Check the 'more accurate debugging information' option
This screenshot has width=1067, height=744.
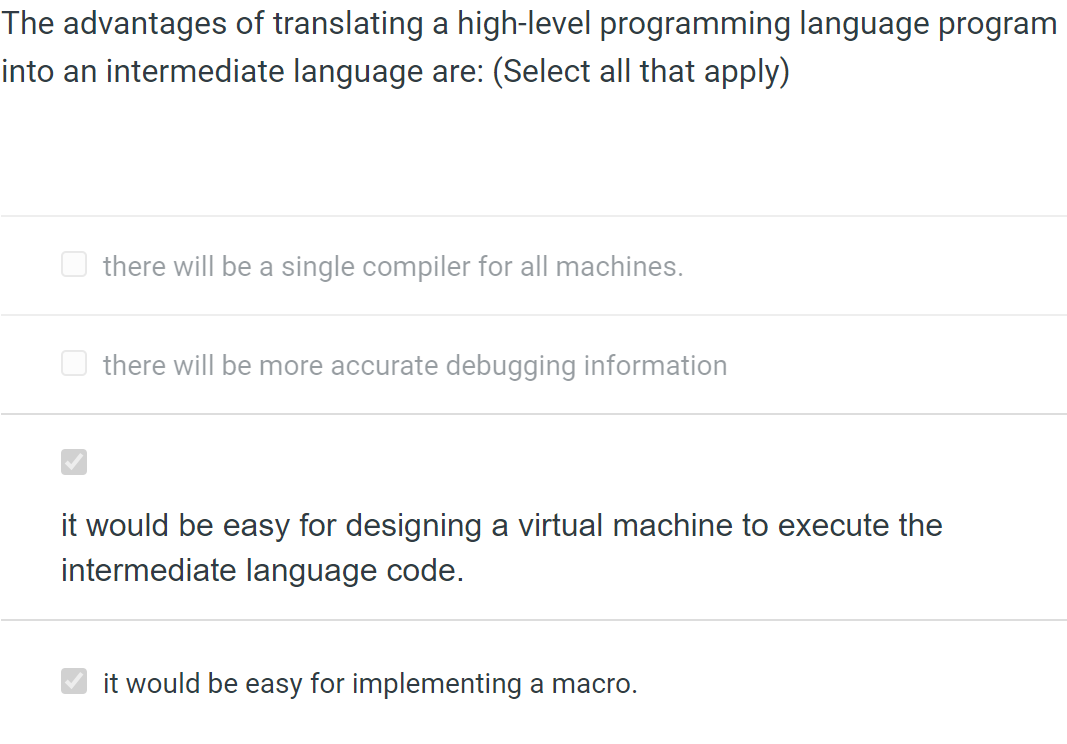[x=74, y=363]
